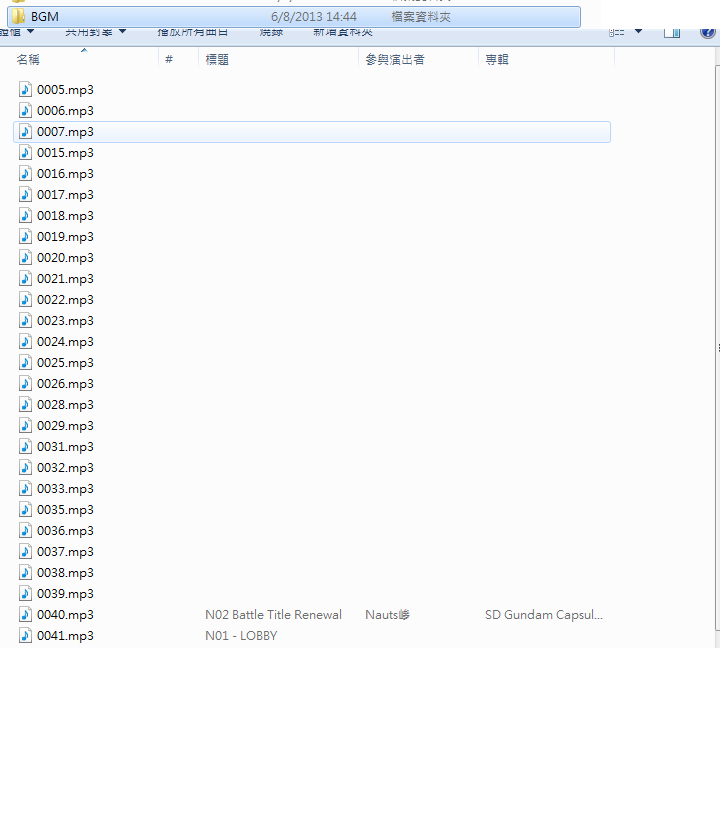
Task: Click the music icon of 0037.mp3
Action: click(x=25, y=551)
